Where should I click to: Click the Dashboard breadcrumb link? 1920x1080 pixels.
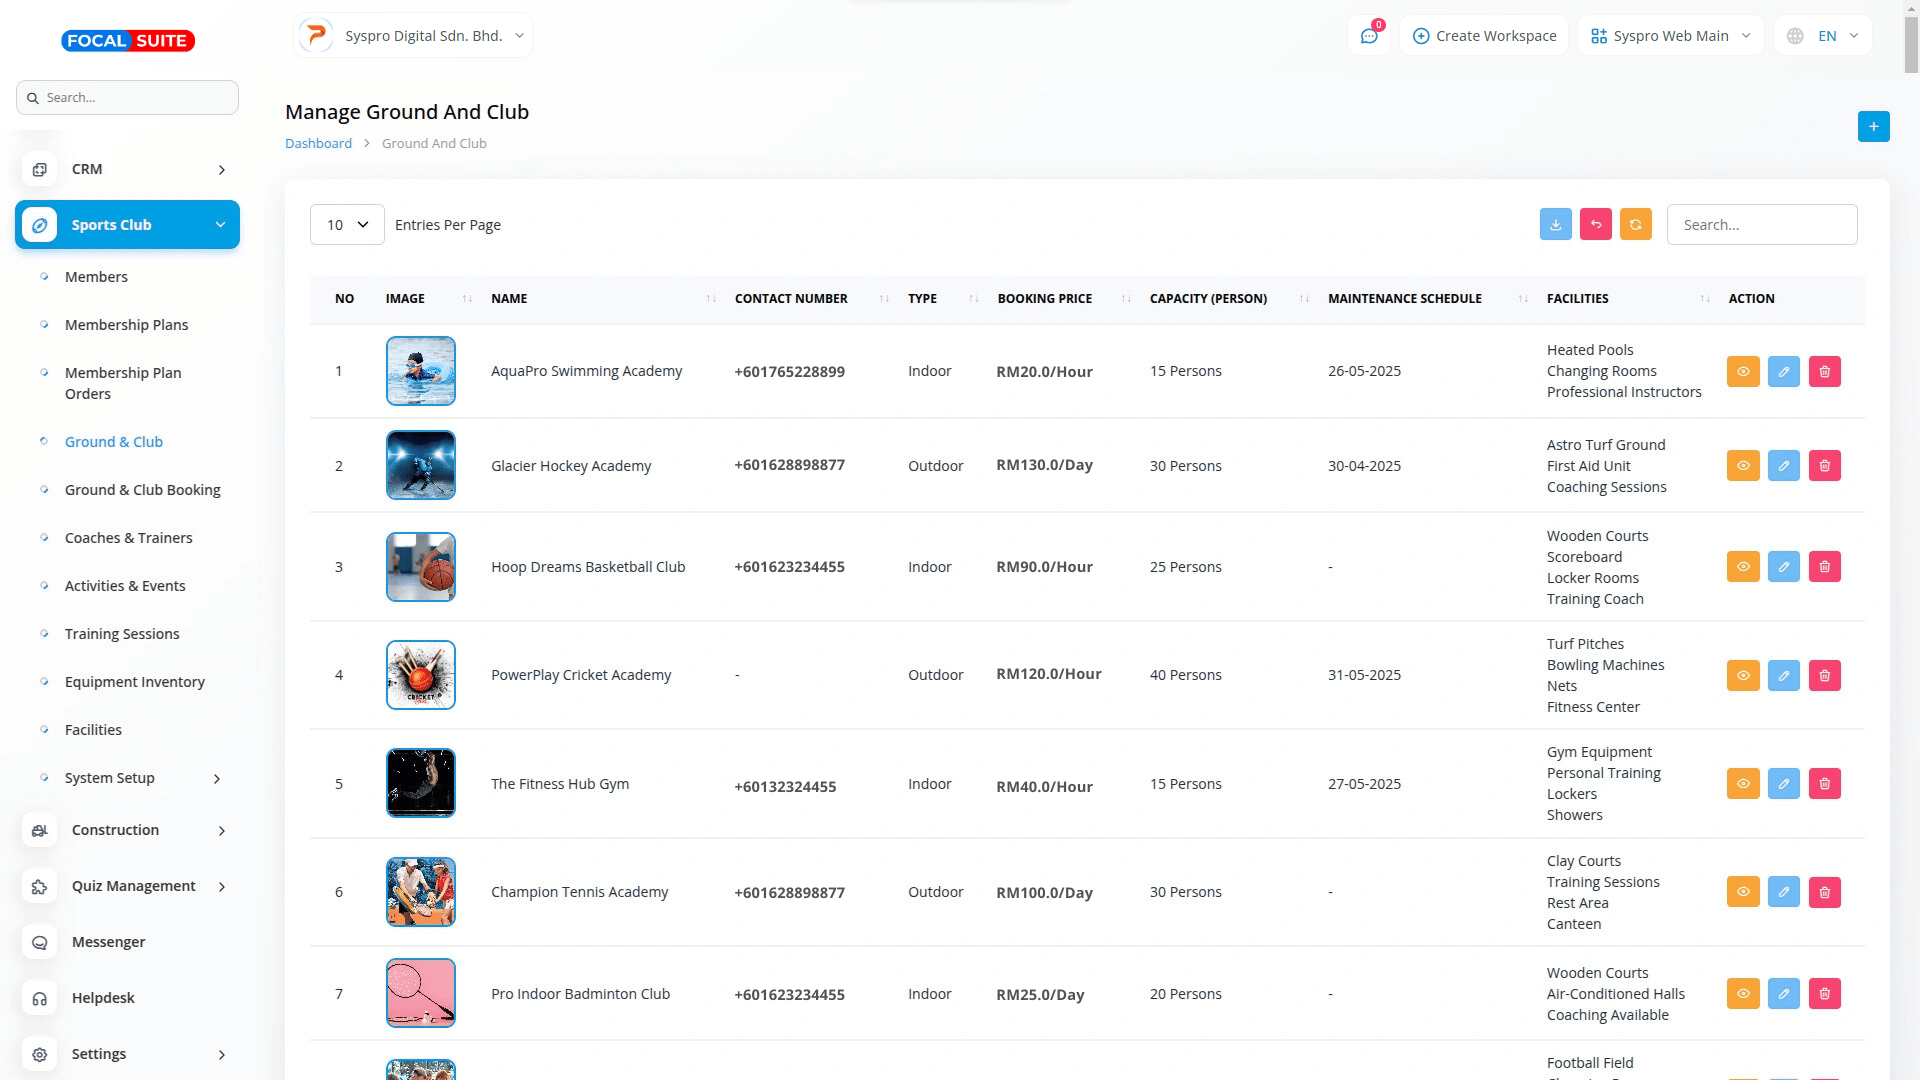318,144
